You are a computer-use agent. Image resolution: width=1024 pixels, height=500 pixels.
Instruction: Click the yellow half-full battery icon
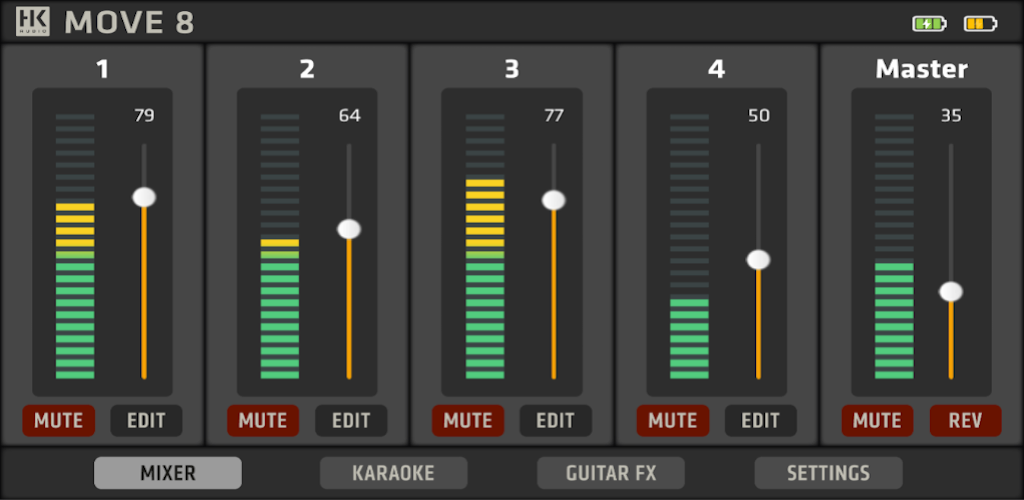point(981,24)
